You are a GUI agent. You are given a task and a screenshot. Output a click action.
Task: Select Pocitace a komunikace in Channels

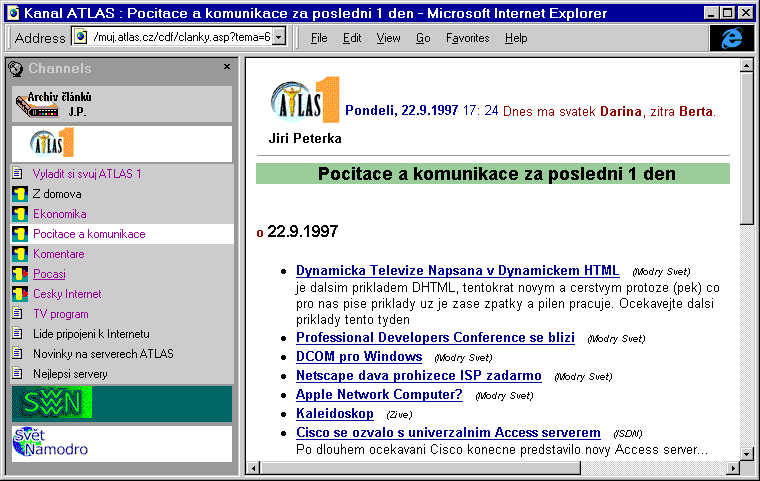89,234
